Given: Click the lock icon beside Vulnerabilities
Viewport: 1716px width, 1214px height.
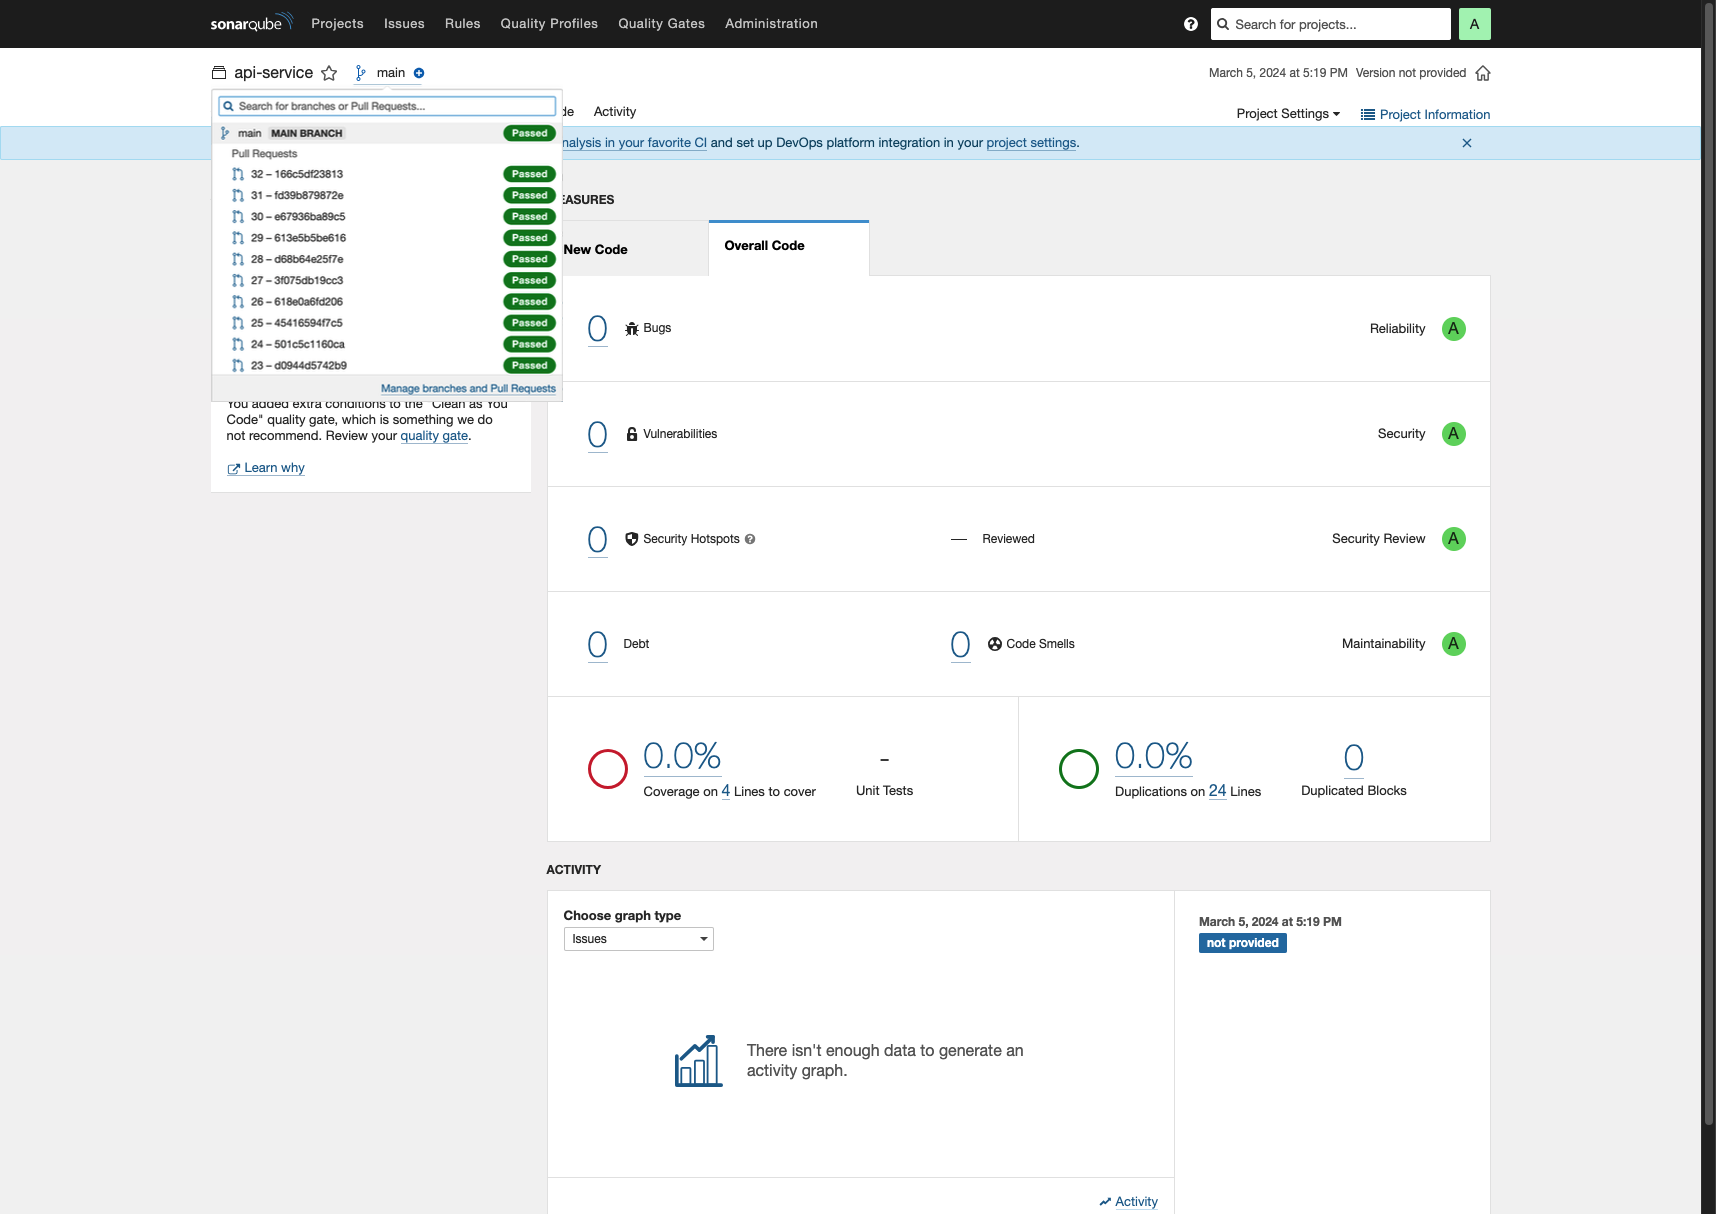Looking at the screenshot, I should 631,433.
